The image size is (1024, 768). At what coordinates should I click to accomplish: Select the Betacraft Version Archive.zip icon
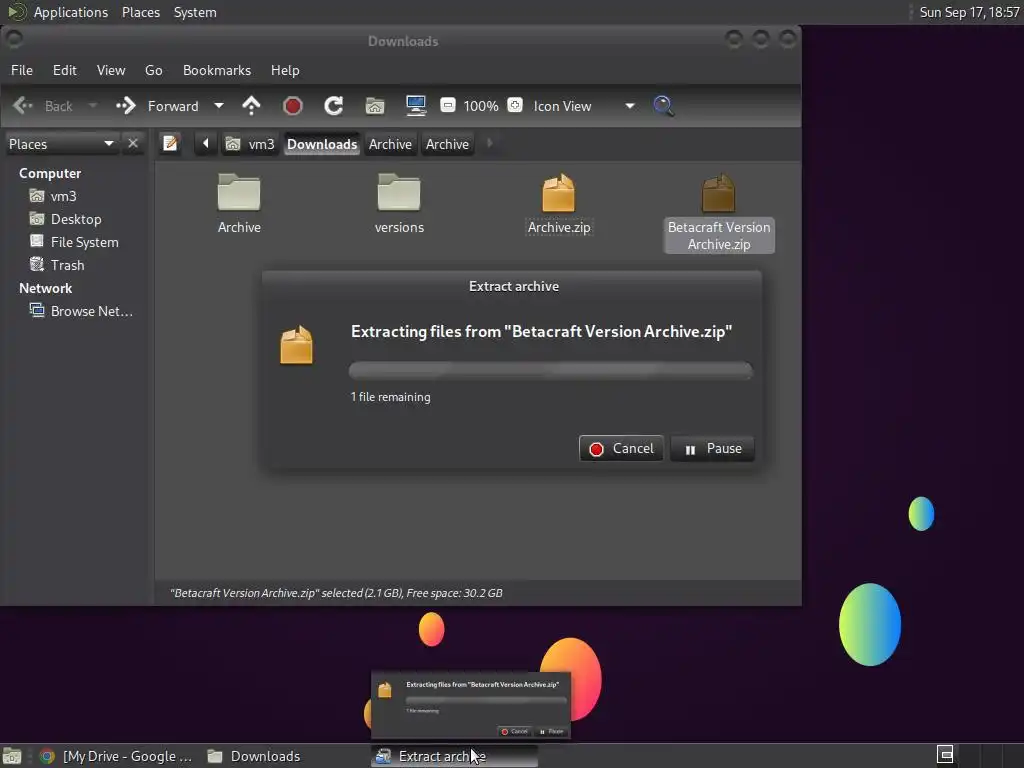tap(718, 193)
